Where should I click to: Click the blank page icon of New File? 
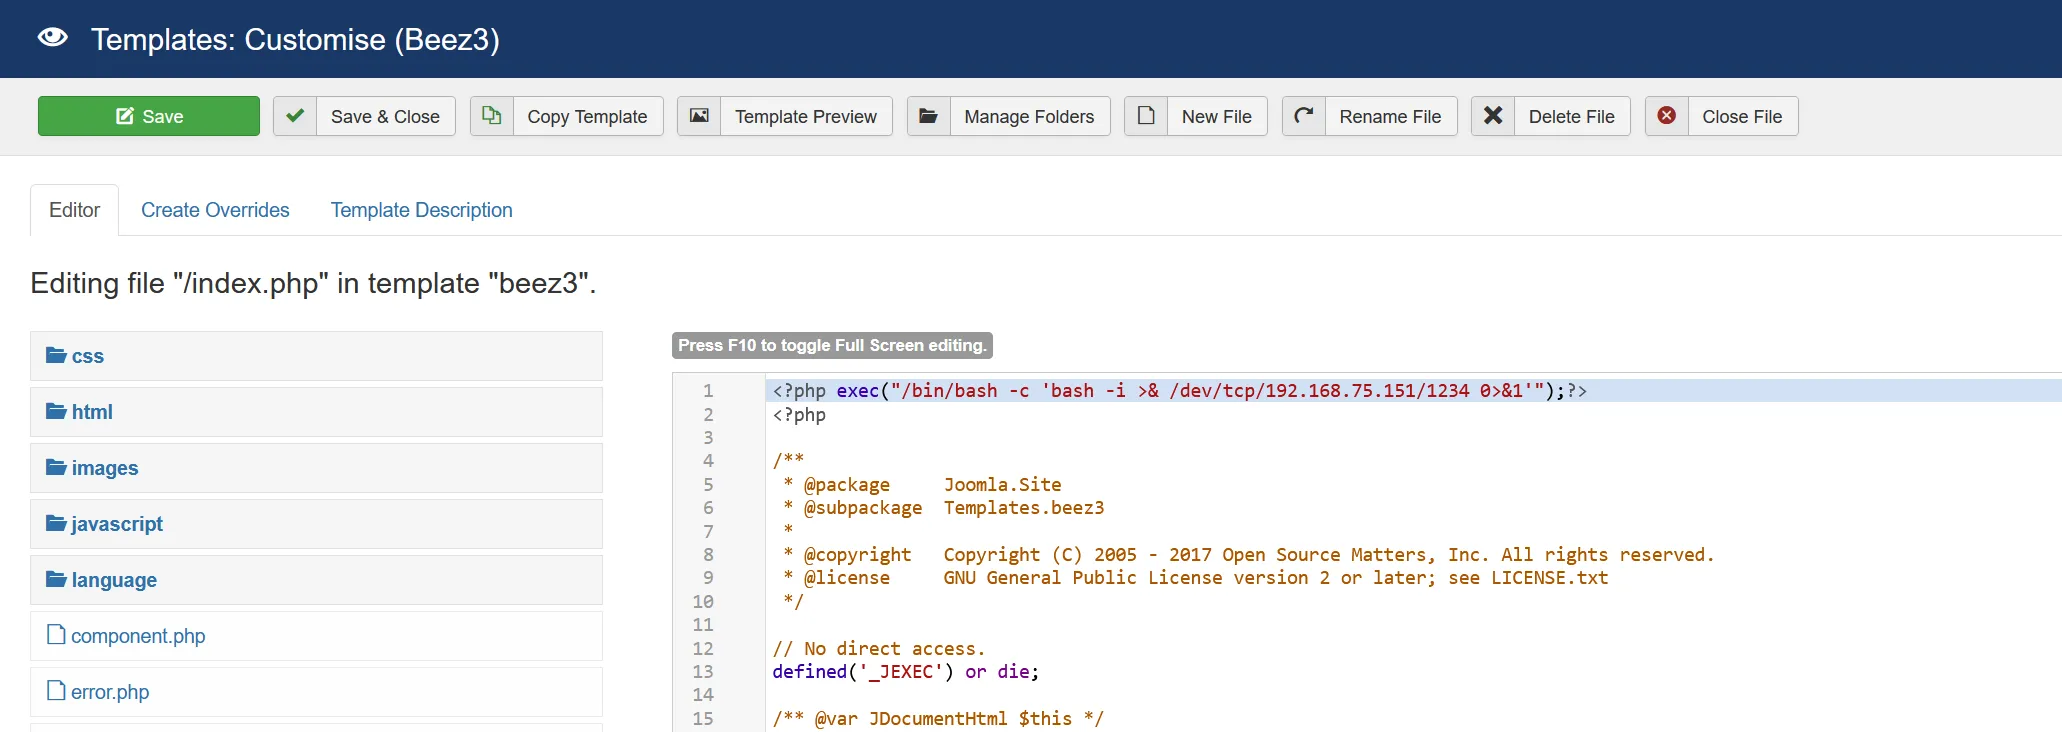[x=1146, y=116]
